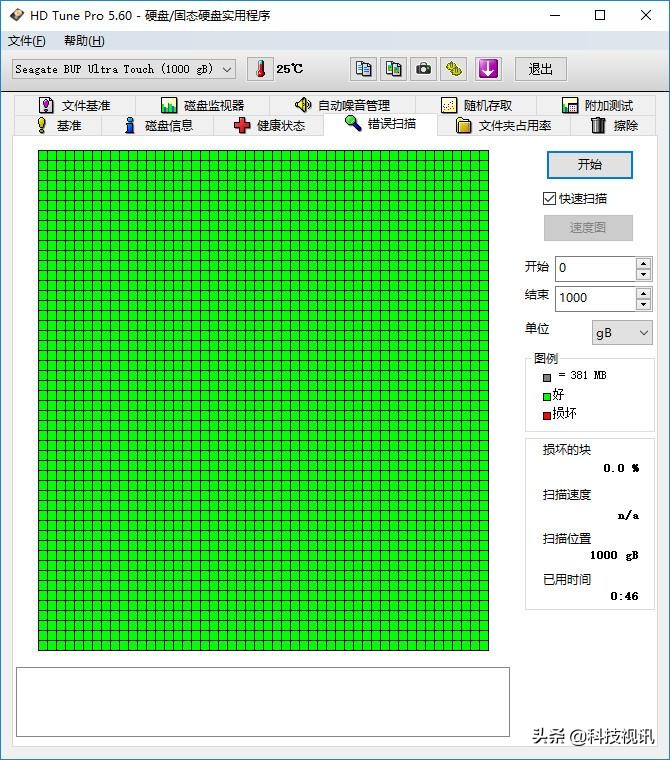Click the 速度图 button
Screen dimensions: 670x760
pos(588,228)
